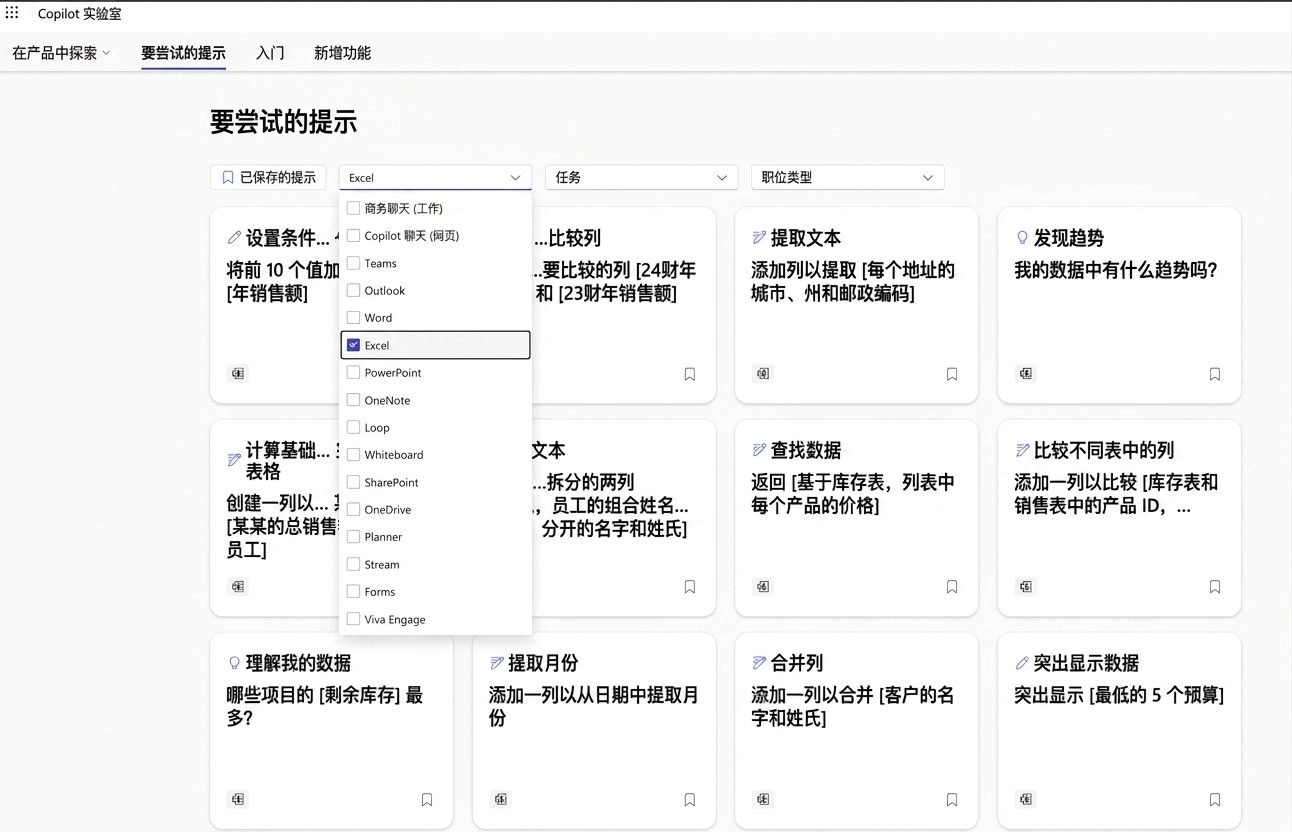1292x832 pixels.
Task: Click Excel icon on 合并列 card
Action: [x=763, y=799]
